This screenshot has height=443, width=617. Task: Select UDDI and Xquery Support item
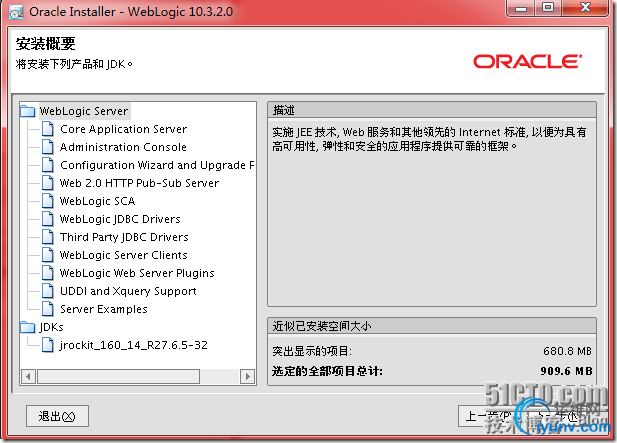[128, 291]
